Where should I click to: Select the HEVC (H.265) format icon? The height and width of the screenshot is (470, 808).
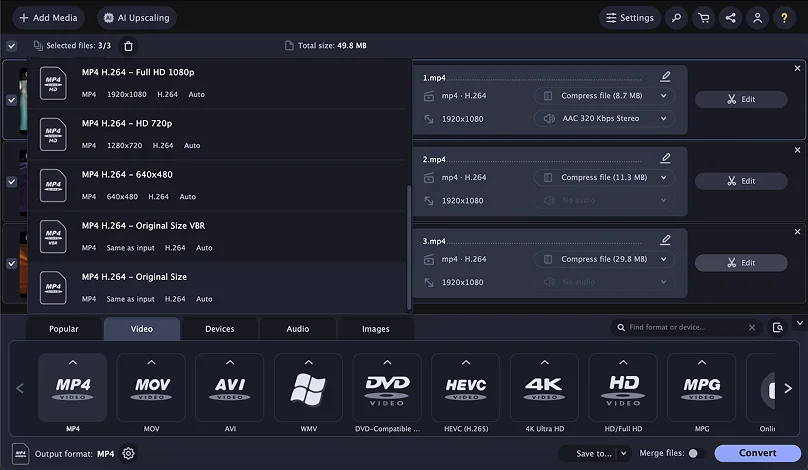point(465,387)
